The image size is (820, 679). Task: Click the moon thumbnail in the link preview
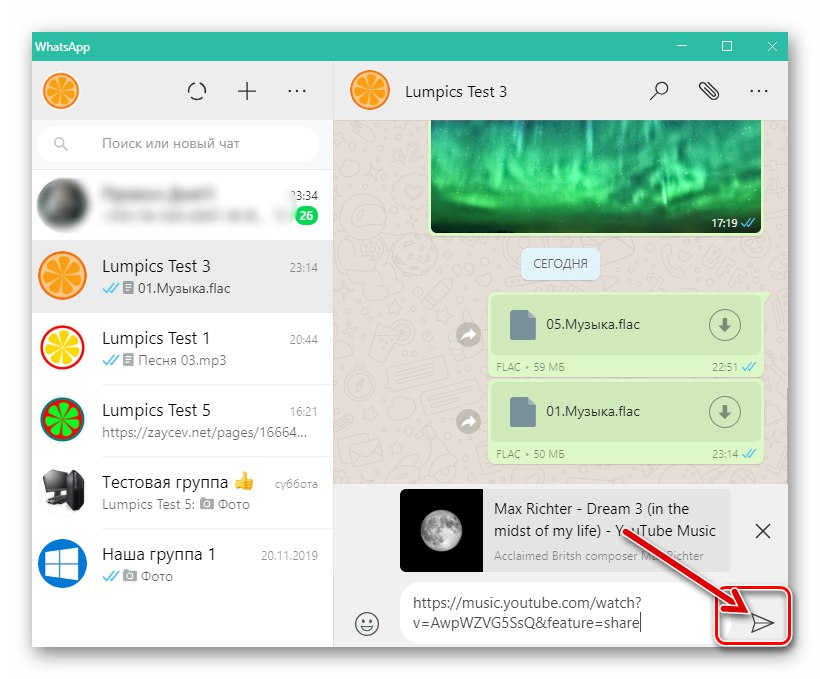pyautogui.click(x=441, y=530)
